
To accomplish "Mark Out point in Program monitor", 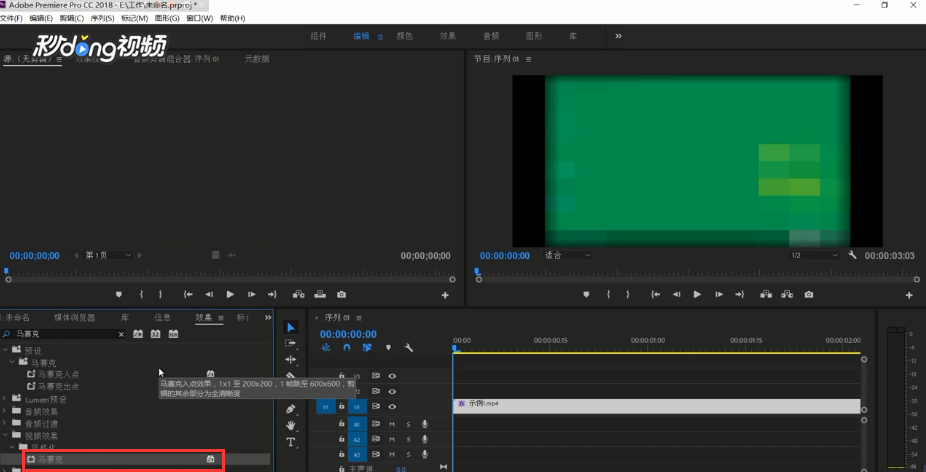I will click(628, 294).
